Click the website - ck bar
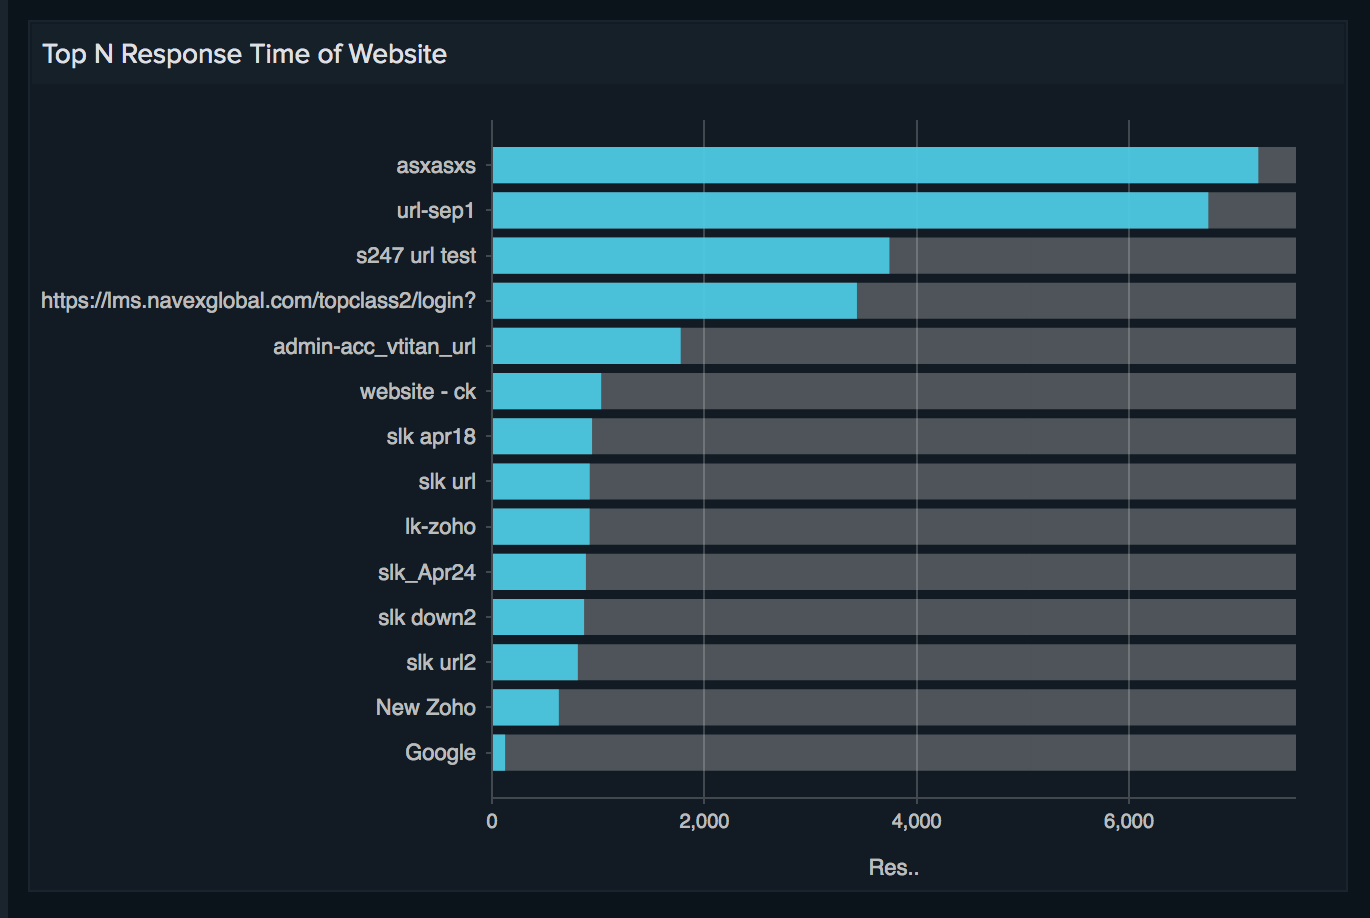The height and width of the screenshot is (918, 1370). pos(545,391)
